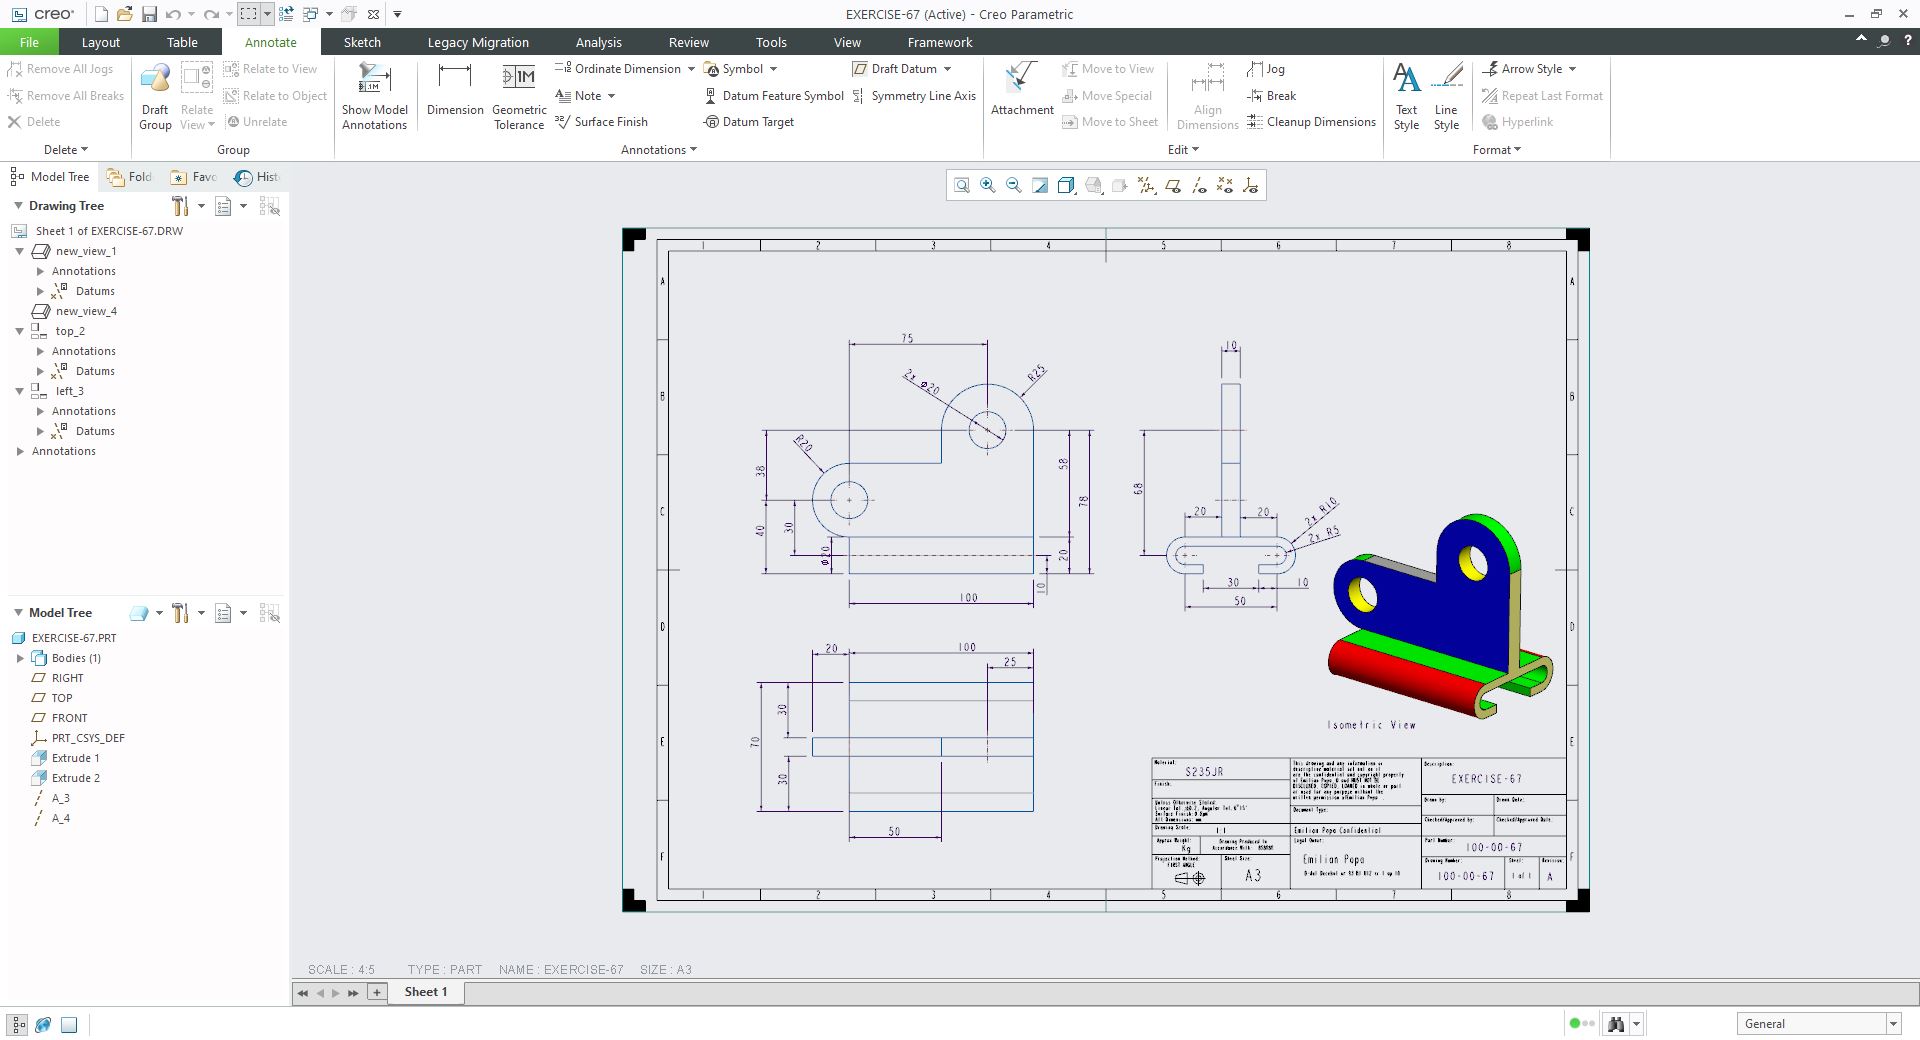Select the Folder Browser tab in navigator
Viewport: 1920px width, 1040px height.
(x=130, y=177)
